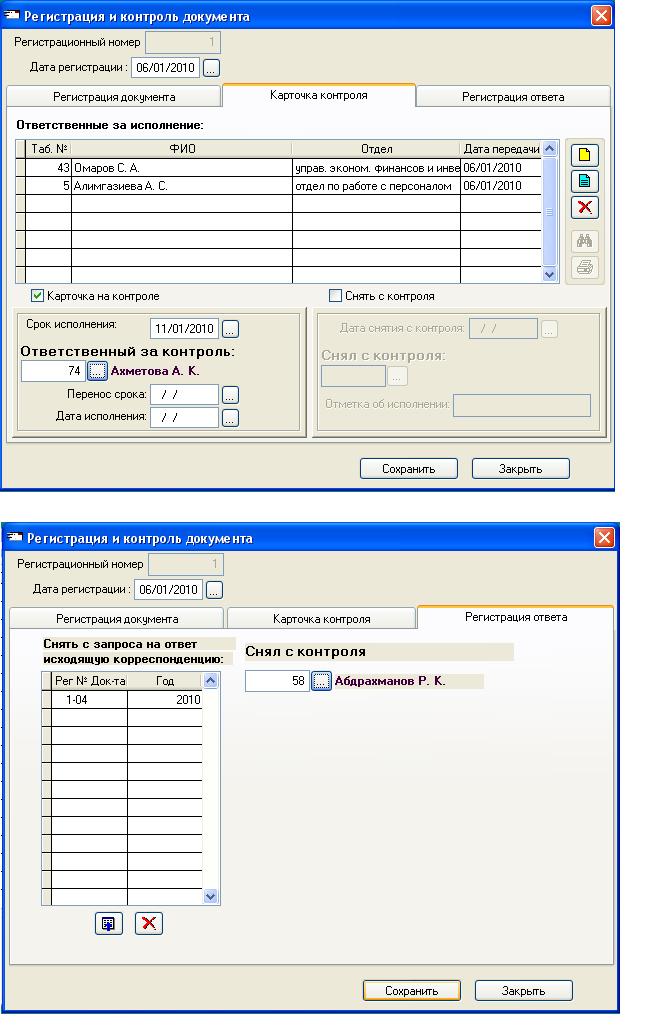Click the Отдел column header

pyautogui.click(x=376, y=149)
